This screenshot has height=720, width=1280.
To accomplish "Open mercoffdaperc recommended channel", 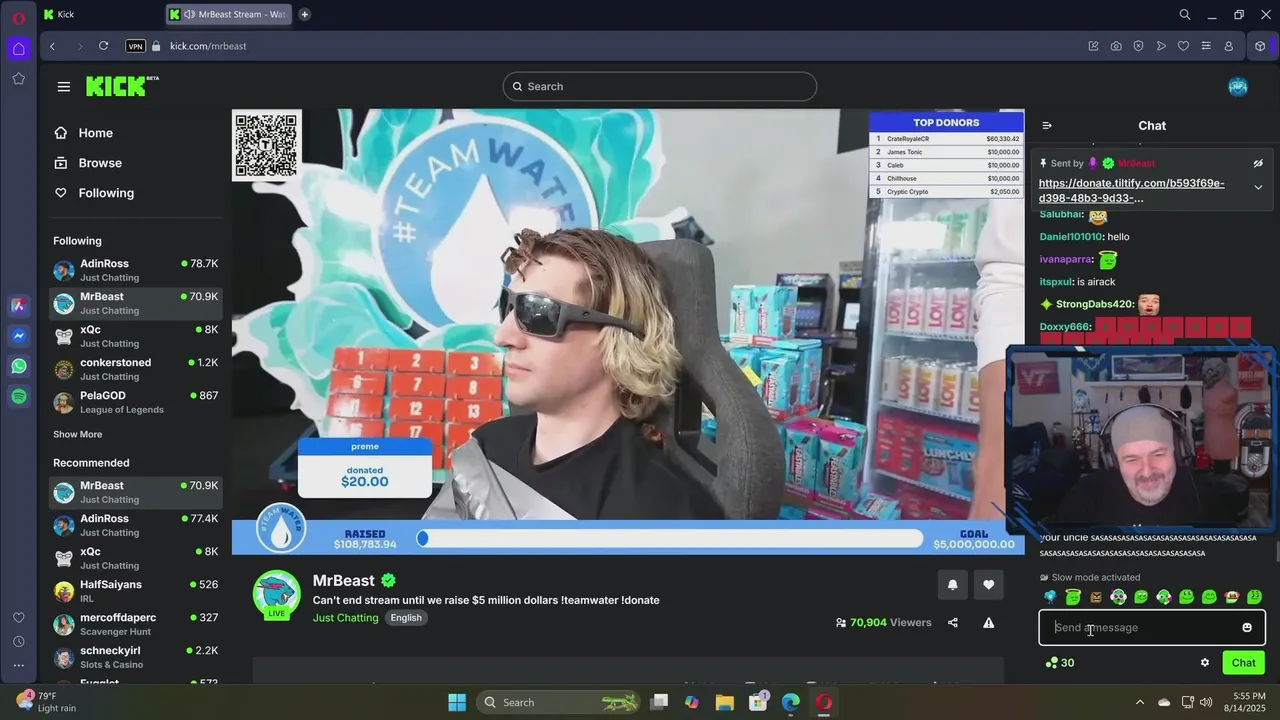I will tap(135, 624).
